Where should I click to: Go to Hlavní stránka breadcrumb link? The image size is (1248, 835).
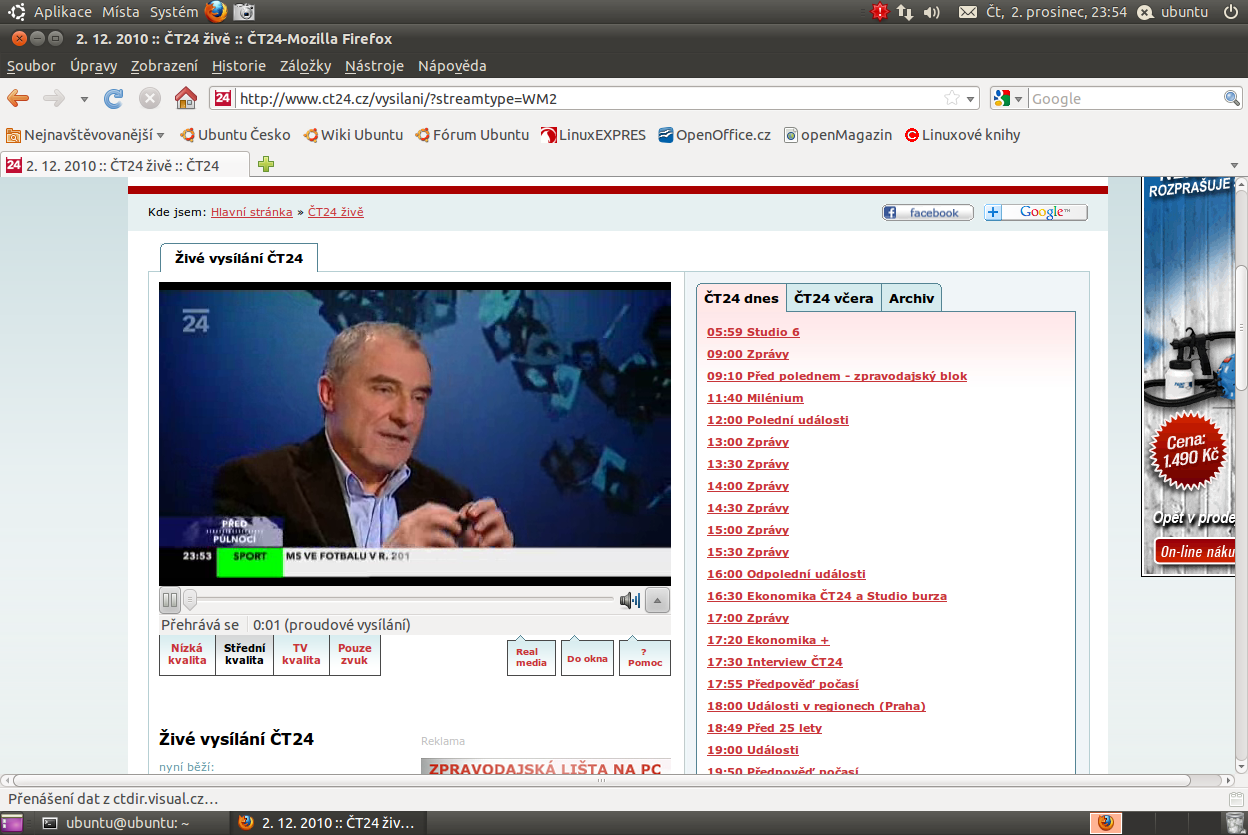click(x=252, y=212)
